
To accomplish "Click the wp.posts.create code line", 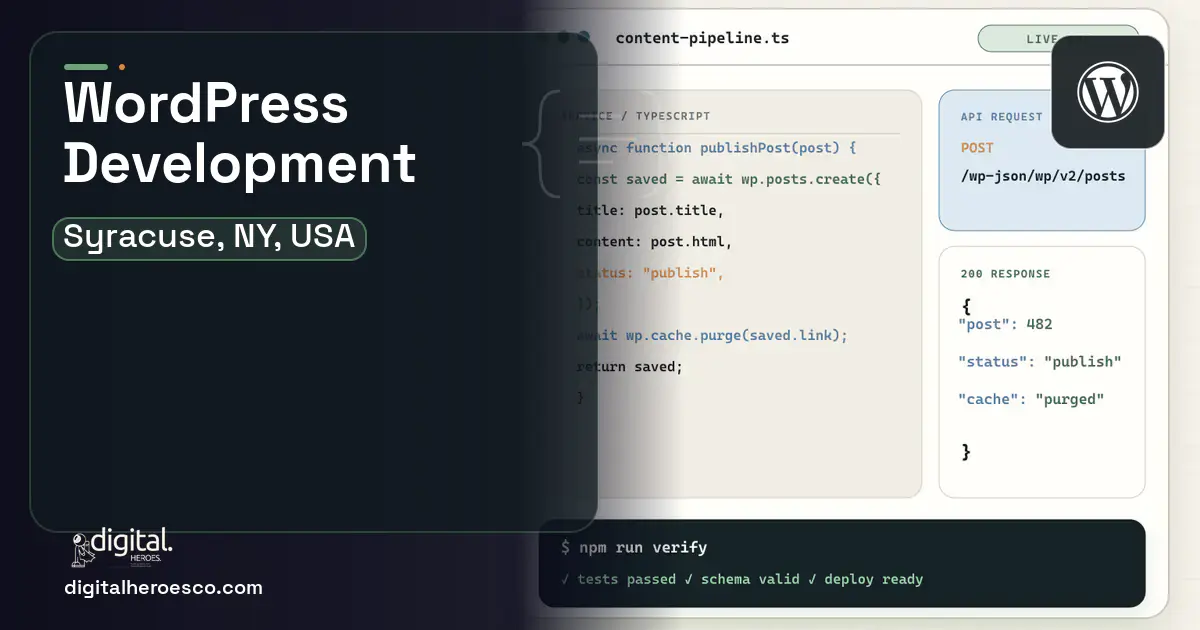I will coord(728,180).
